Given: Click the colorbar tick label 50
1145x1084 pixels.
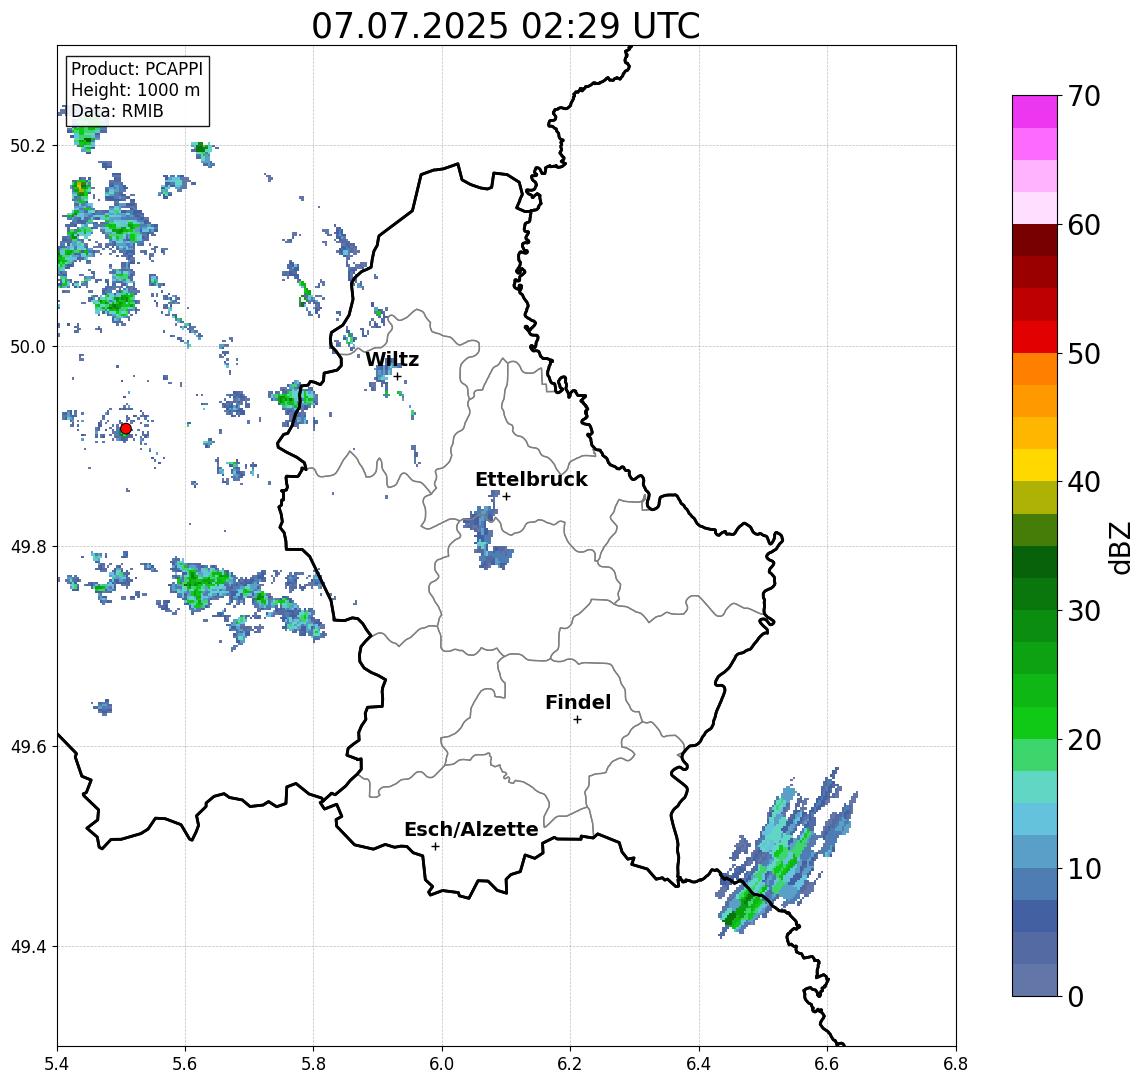Looking at the screenshot, I should pyautogui.click(x=1084, y=354).
